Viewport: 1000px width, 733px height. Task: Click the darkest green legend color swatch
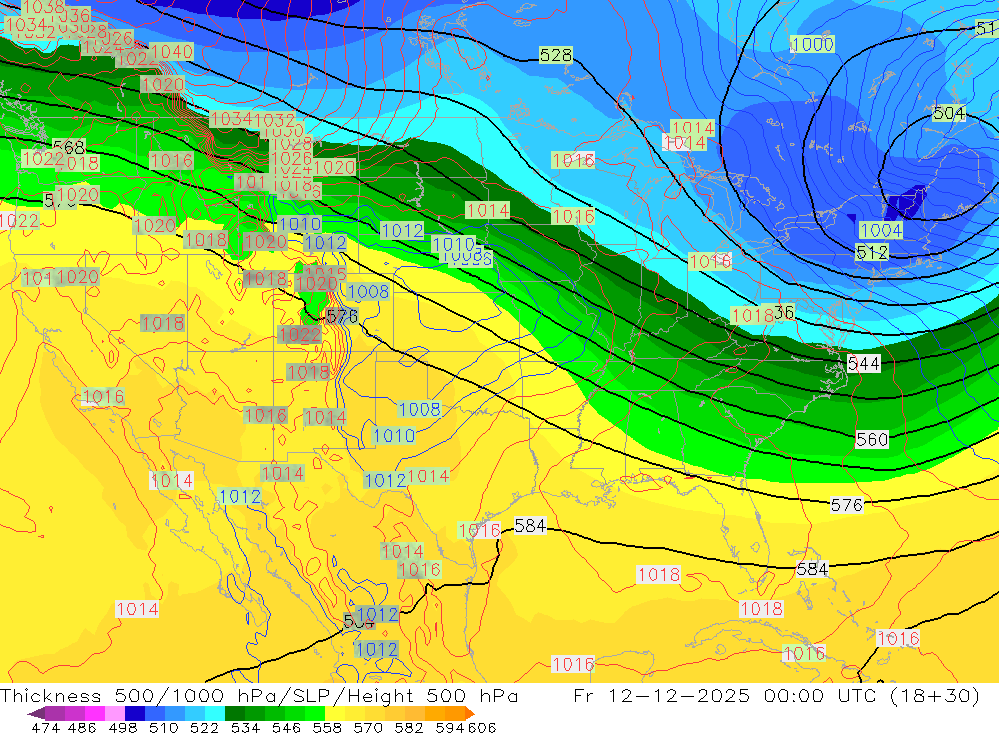pos(235,713)
